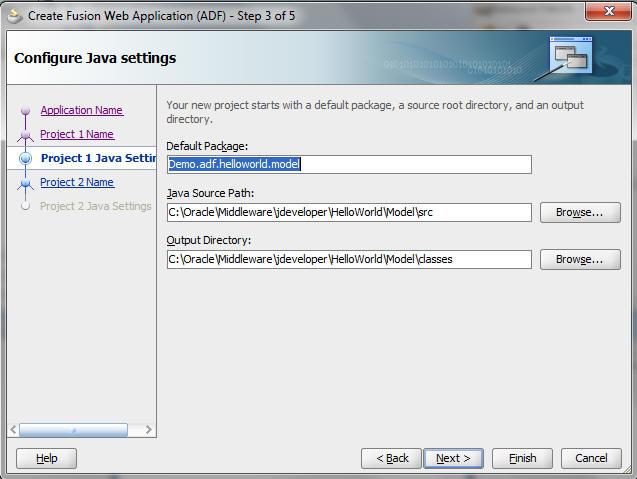Click the Configure Java settings heading

pyautogui.click(x=95, y=58)
